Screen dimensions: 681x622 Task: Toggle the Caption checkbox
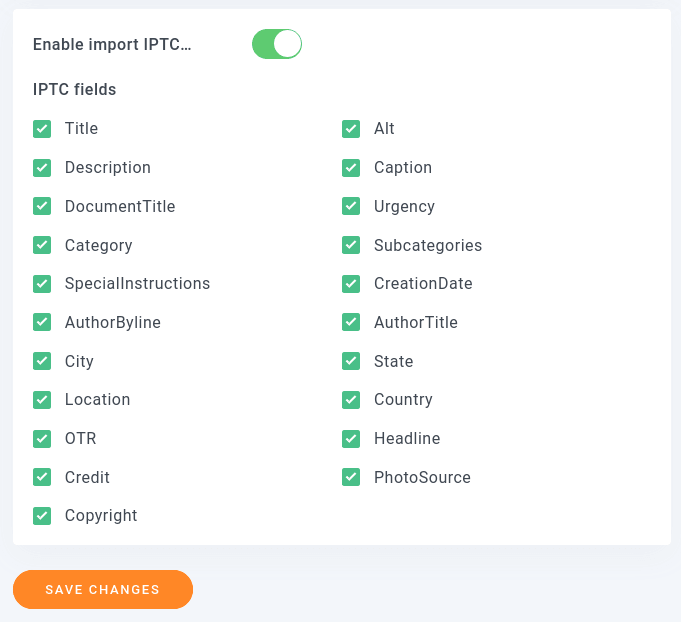[x=351, y=168]
